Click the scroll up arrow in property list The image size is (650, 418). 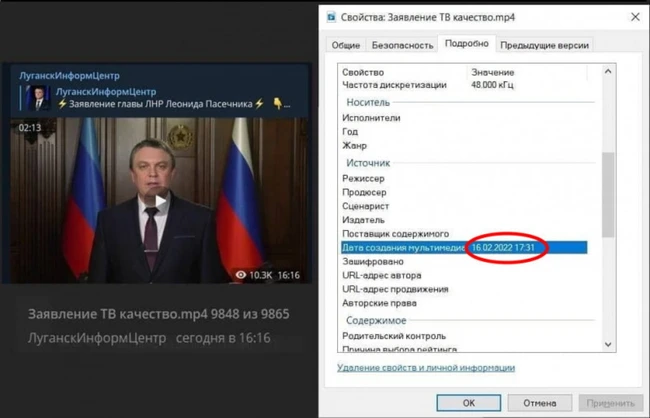(x=608, y=71)
